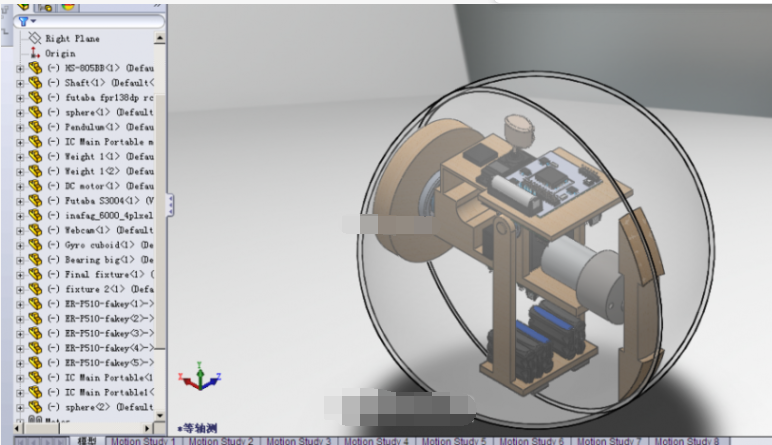Open the Motion Study 3 tab

tap(298, 441)
